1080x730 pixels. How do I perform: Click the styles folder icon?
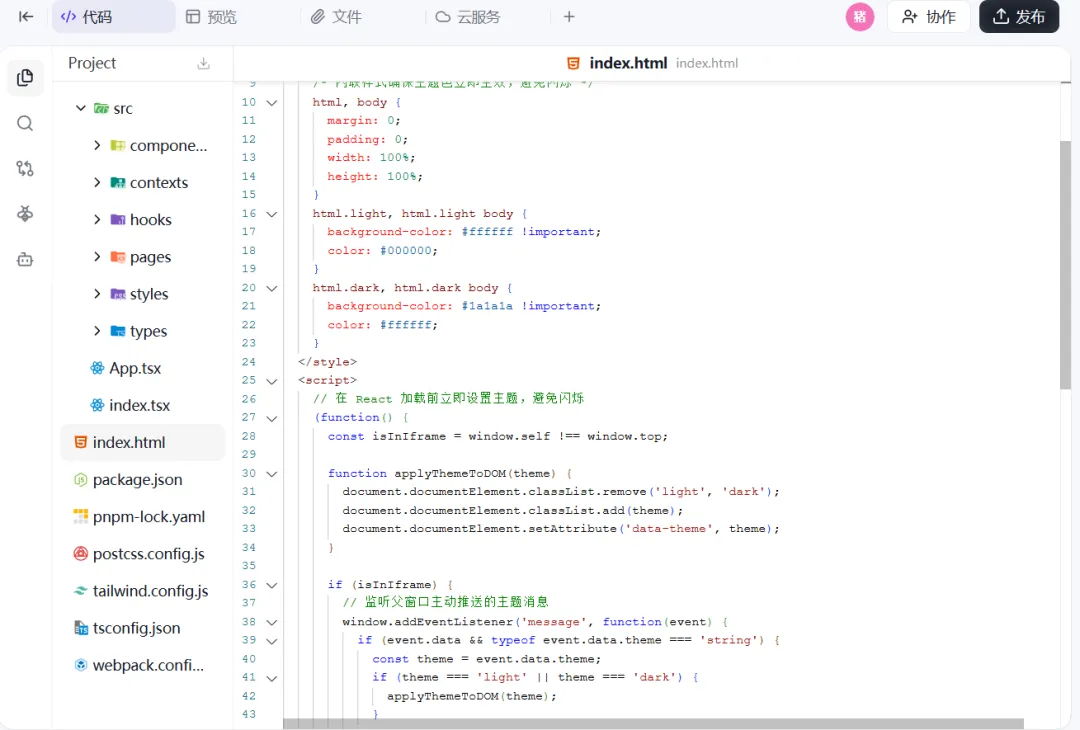pyautogui.click(x=118, y=294)
